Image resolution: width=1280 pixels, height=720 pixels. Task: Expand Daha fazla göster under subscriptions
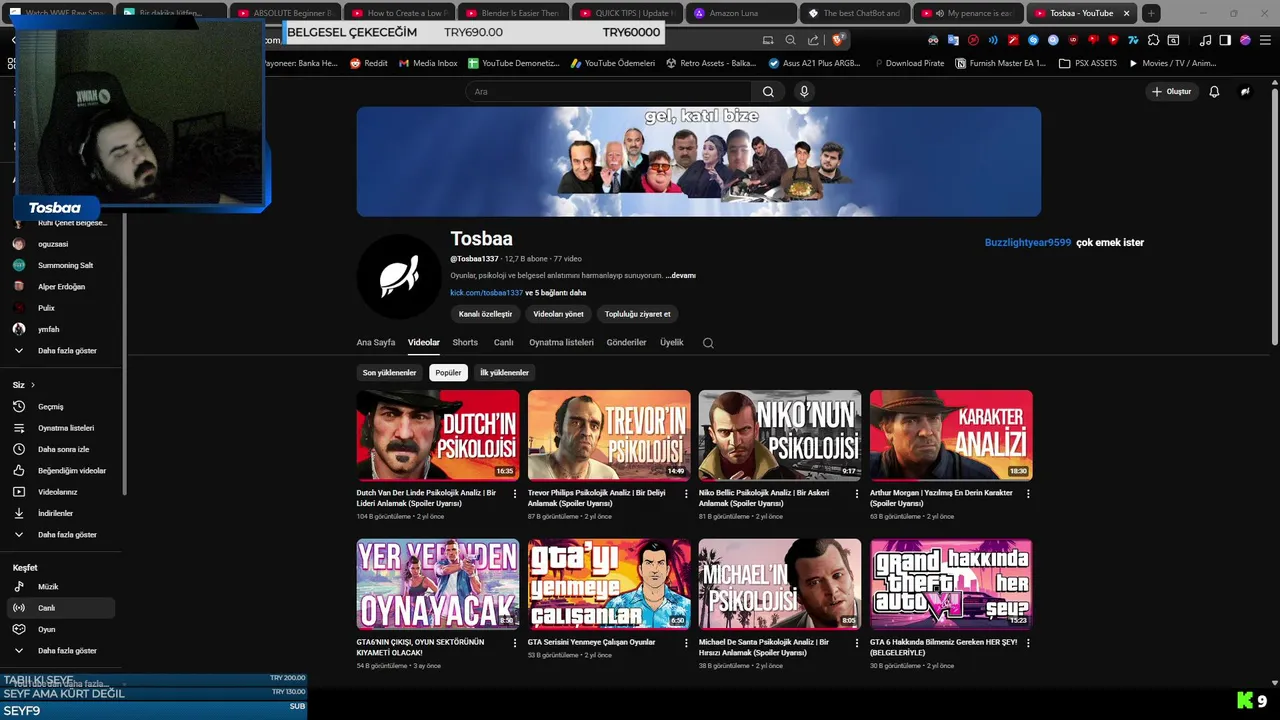click(62, 351)
